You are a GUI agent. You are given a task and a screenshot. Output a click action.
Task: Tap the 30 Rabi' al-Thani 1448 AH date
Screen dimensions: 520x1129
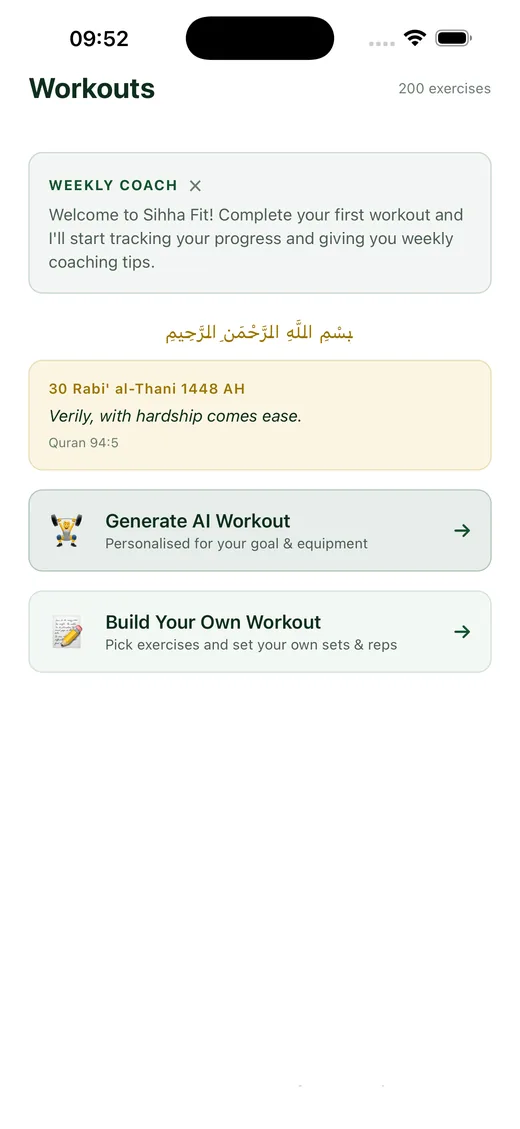click(147, 389)
